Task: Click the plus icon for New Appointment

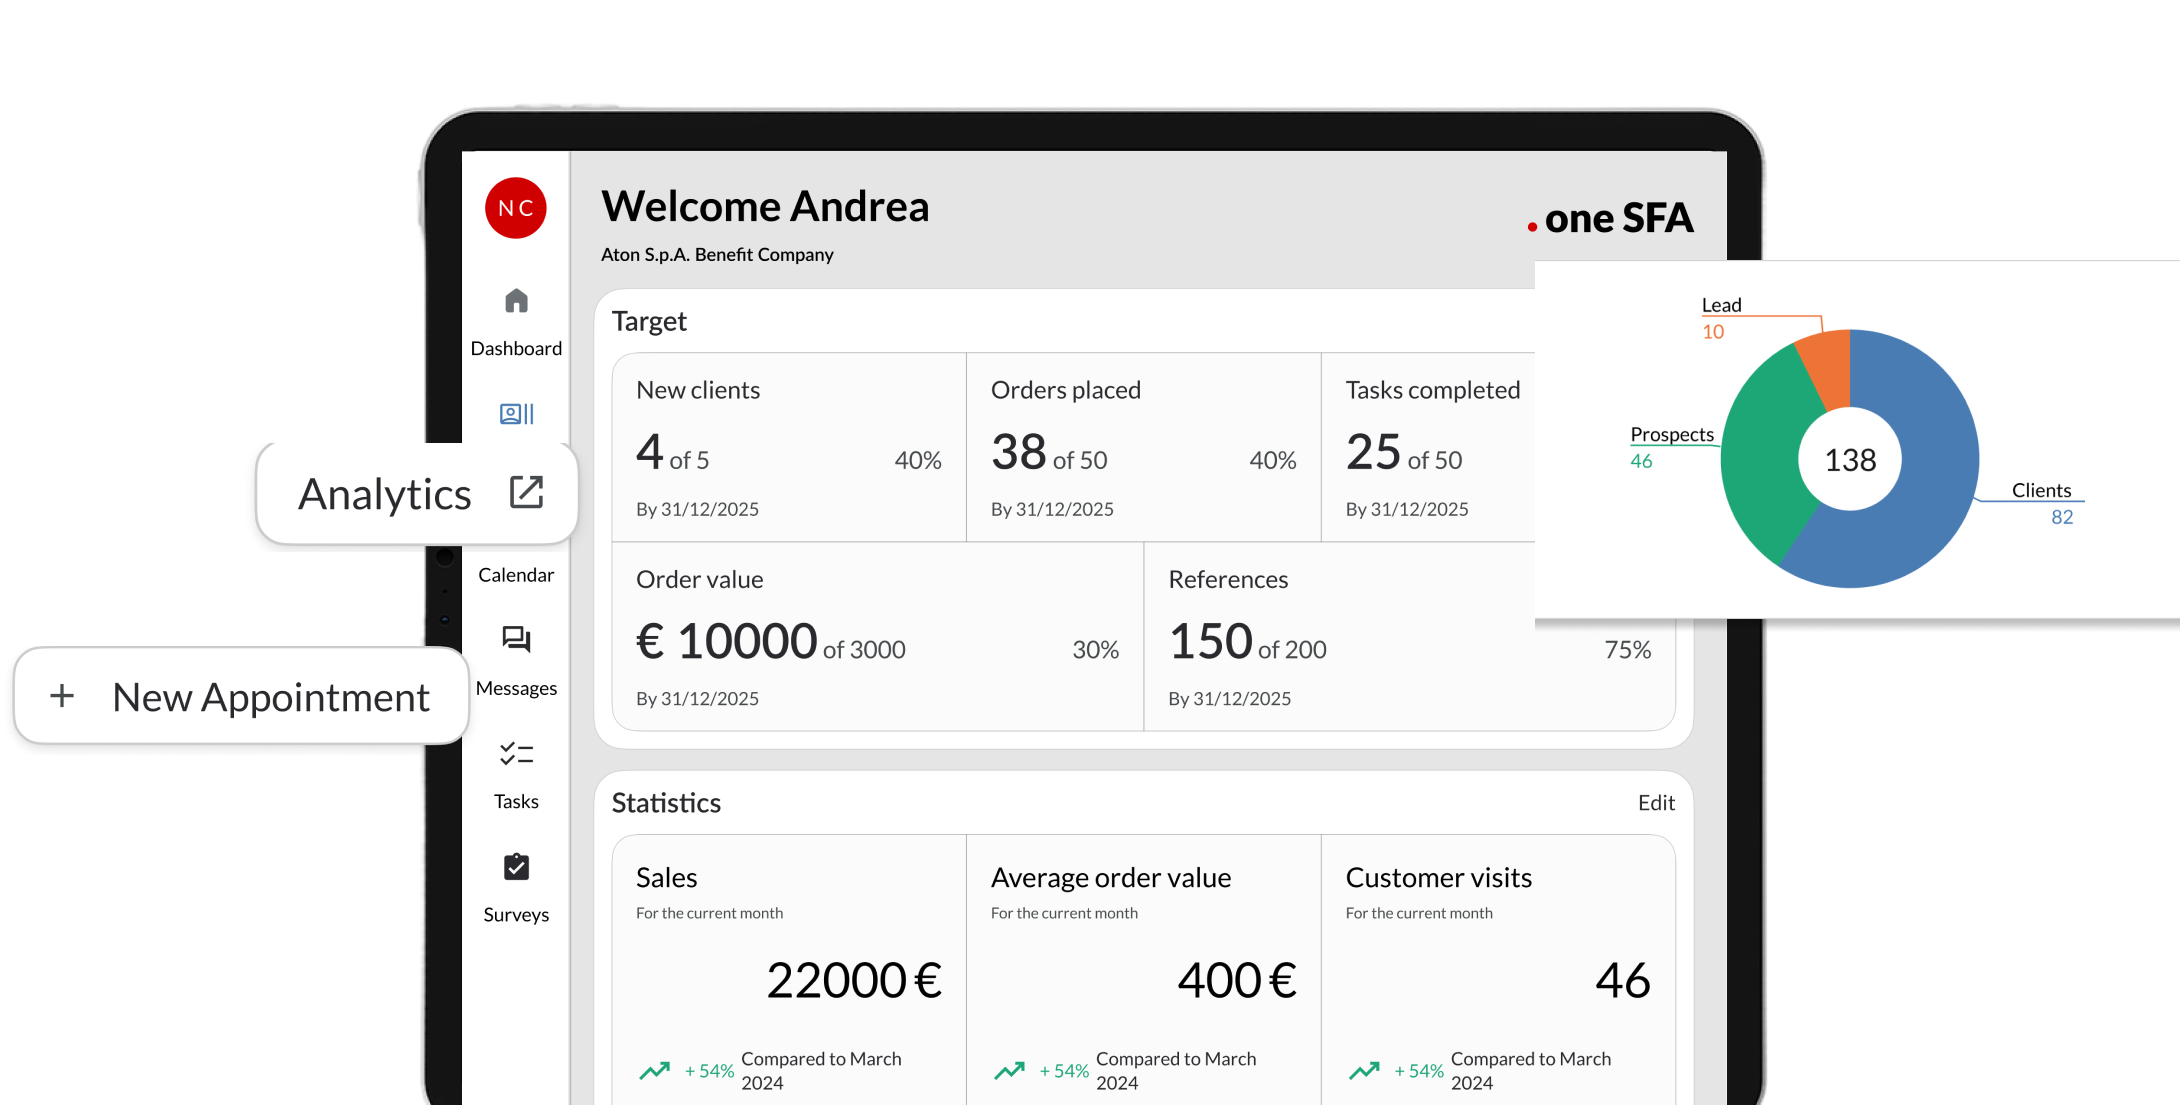Action: point(62,696)
